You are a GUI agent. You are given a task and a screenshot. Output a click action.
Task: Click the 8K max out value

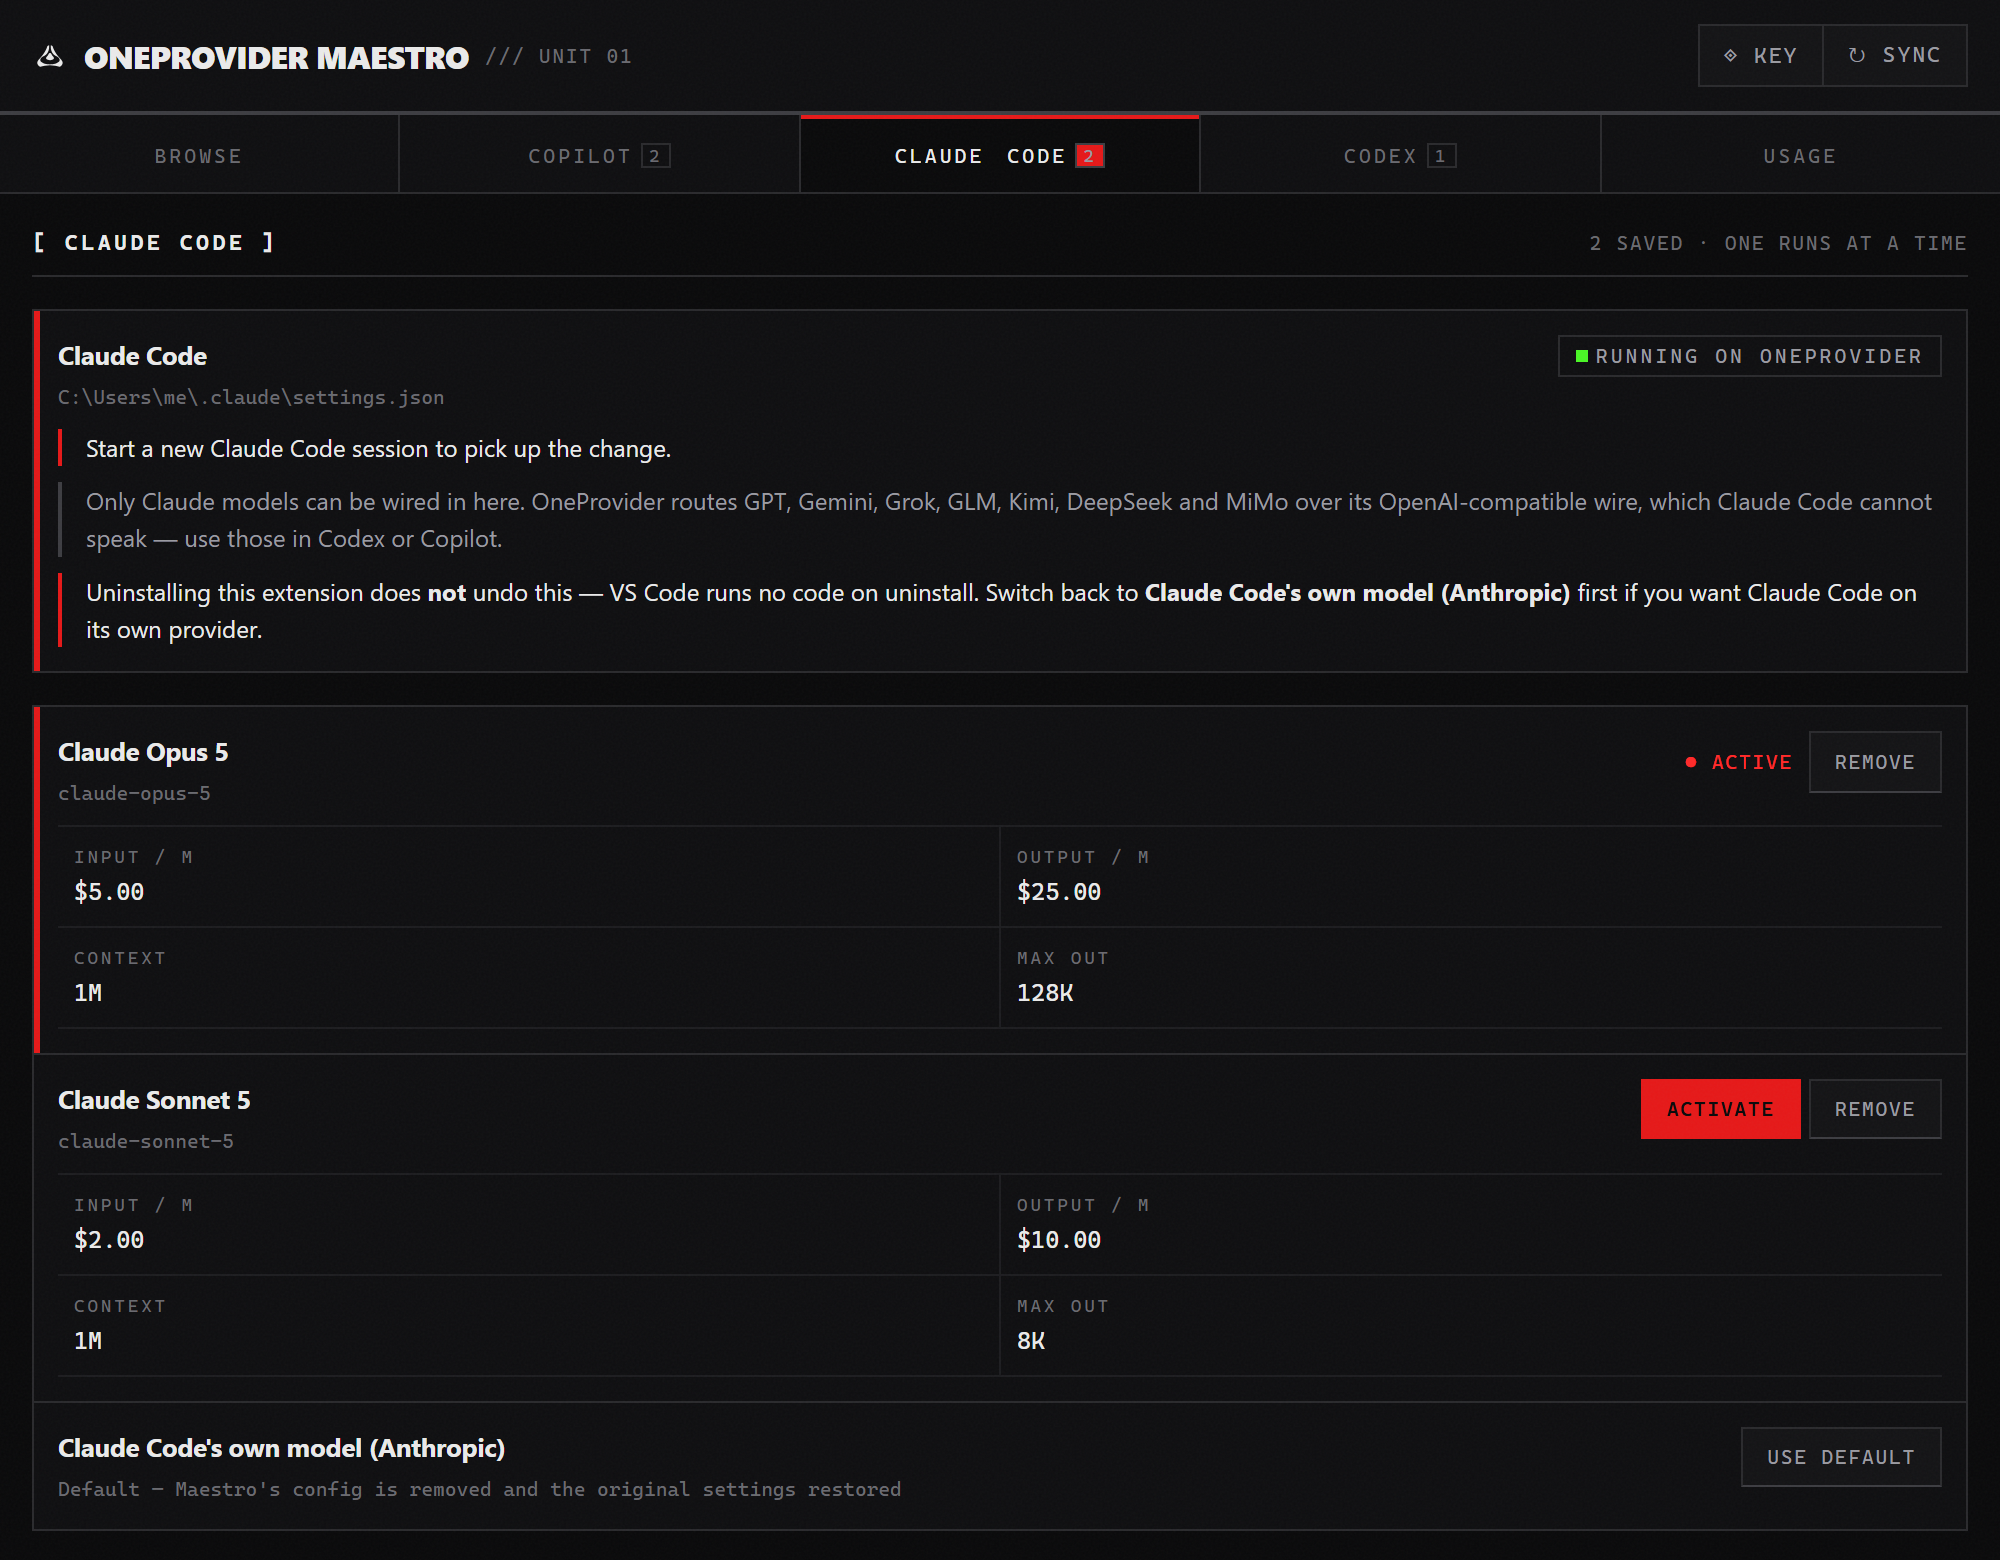1031,1341
